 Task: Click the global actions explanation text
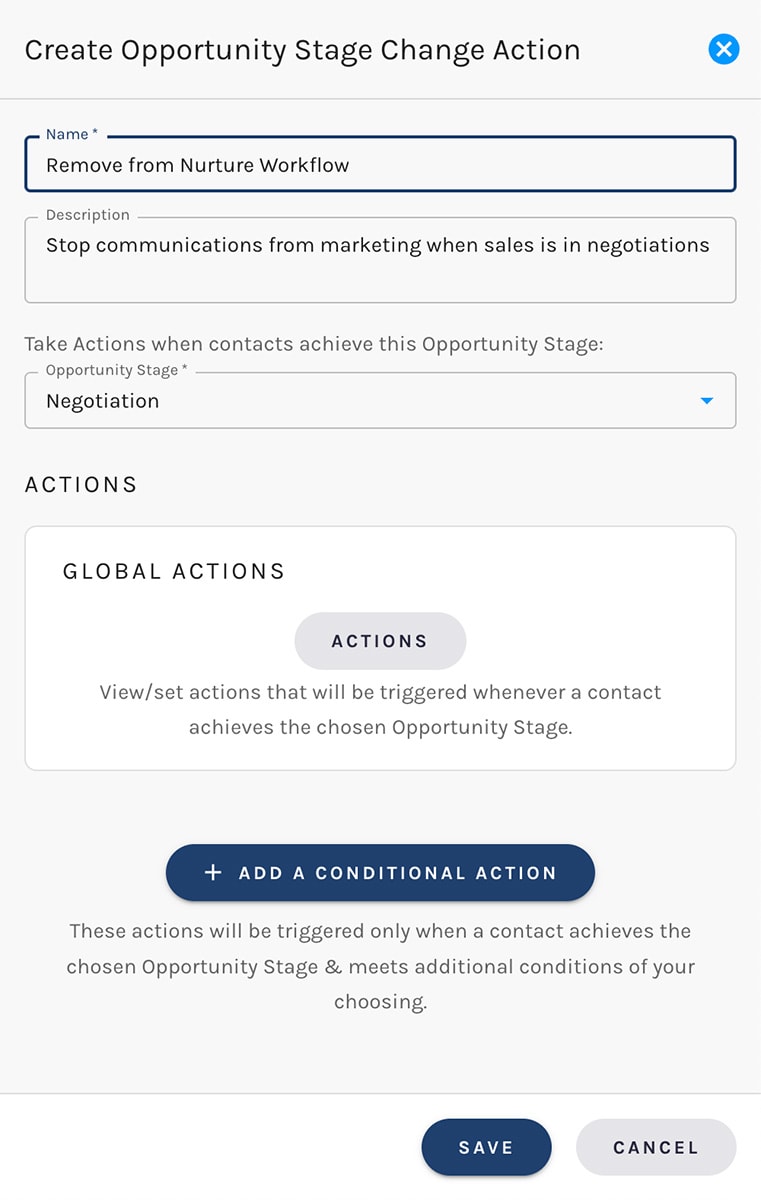coord(380,709)
